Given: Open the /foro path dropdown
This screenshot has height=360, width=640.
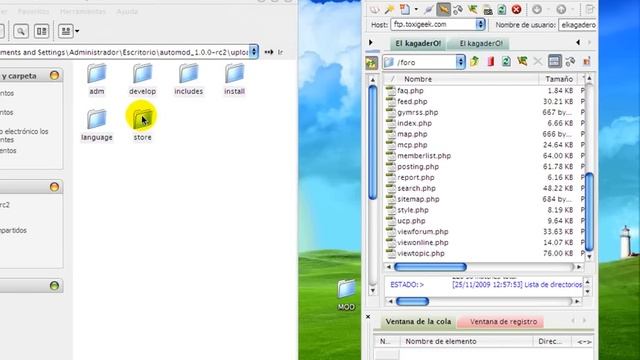Looking at the screenshot, I should tap(460, 62).
